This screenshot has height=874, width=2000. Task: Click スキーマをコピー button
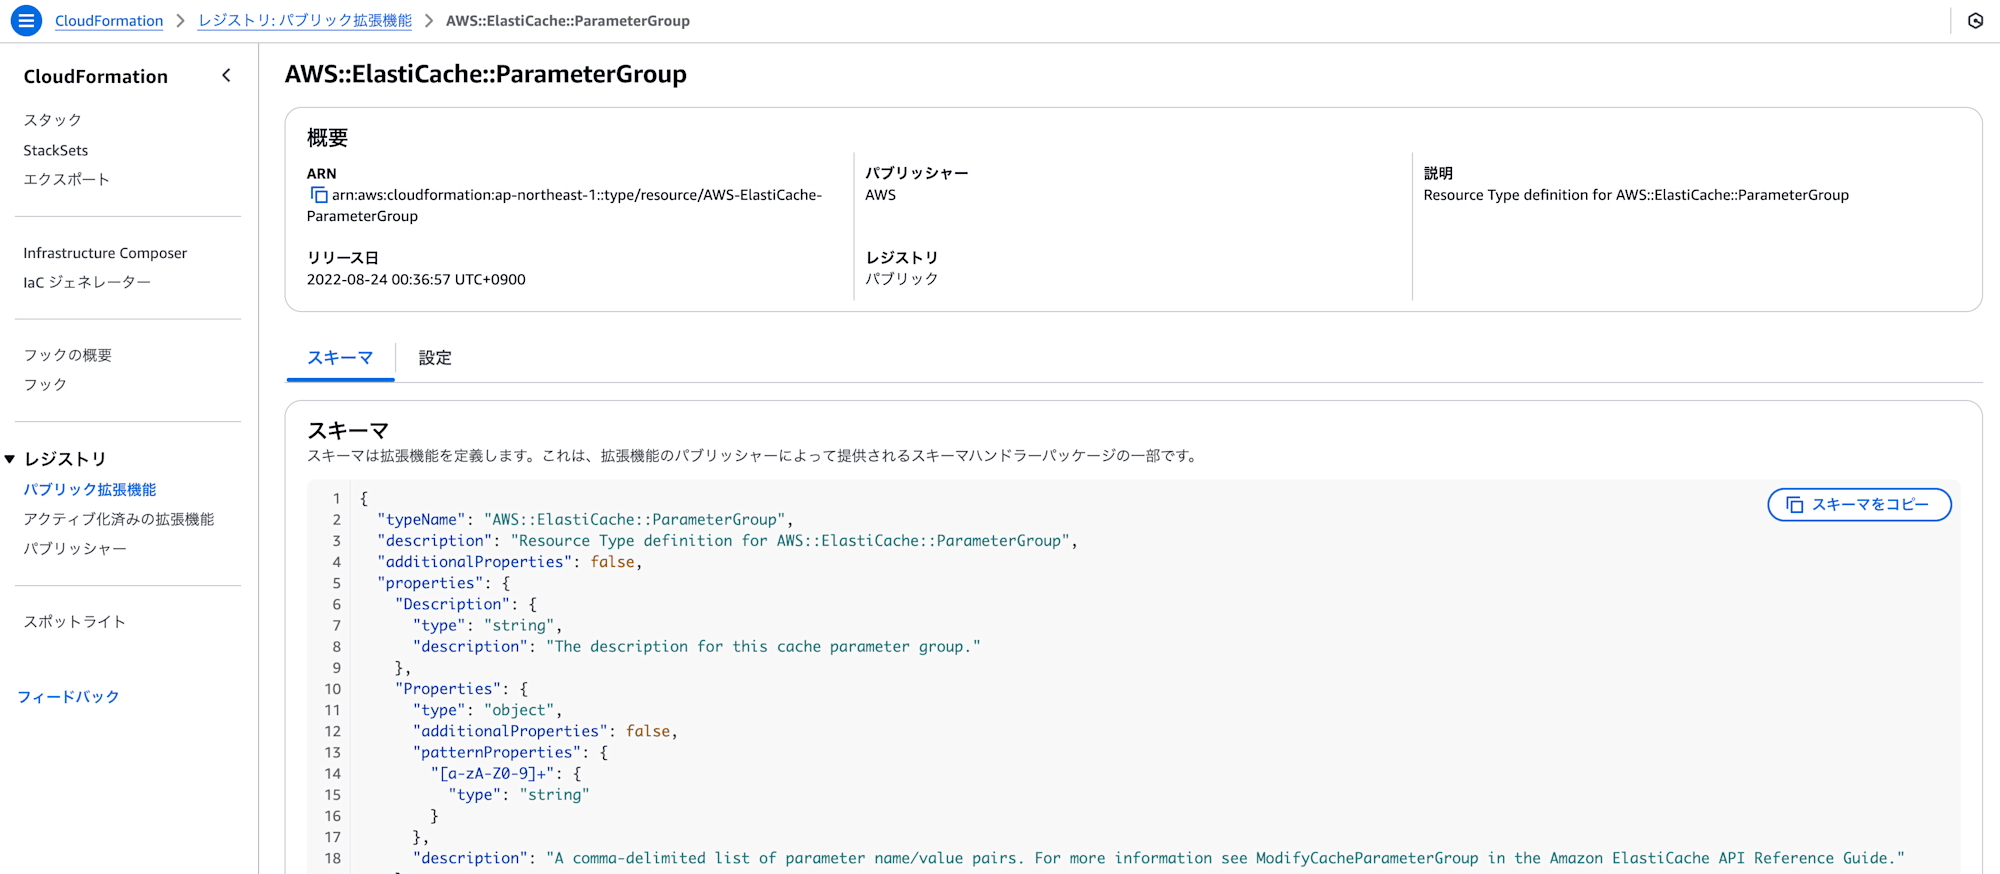point(1859,505)
